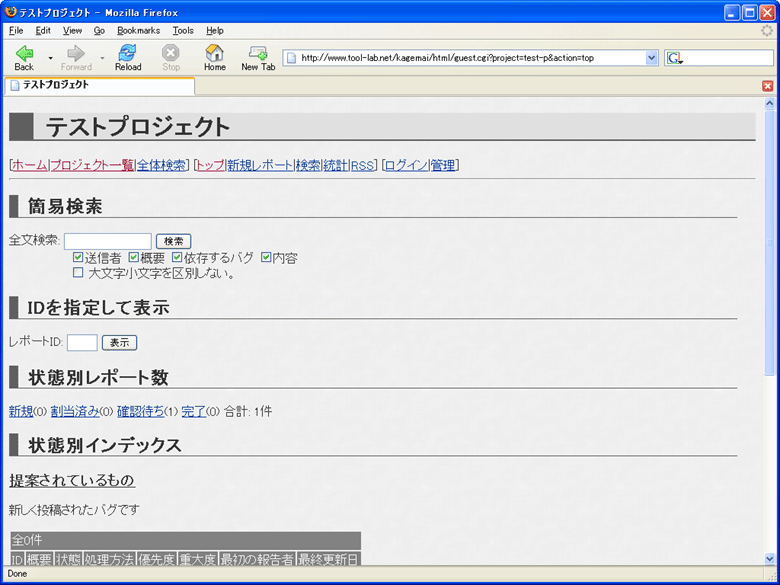Expand the URL address bar dropdown

click(652, 58)
